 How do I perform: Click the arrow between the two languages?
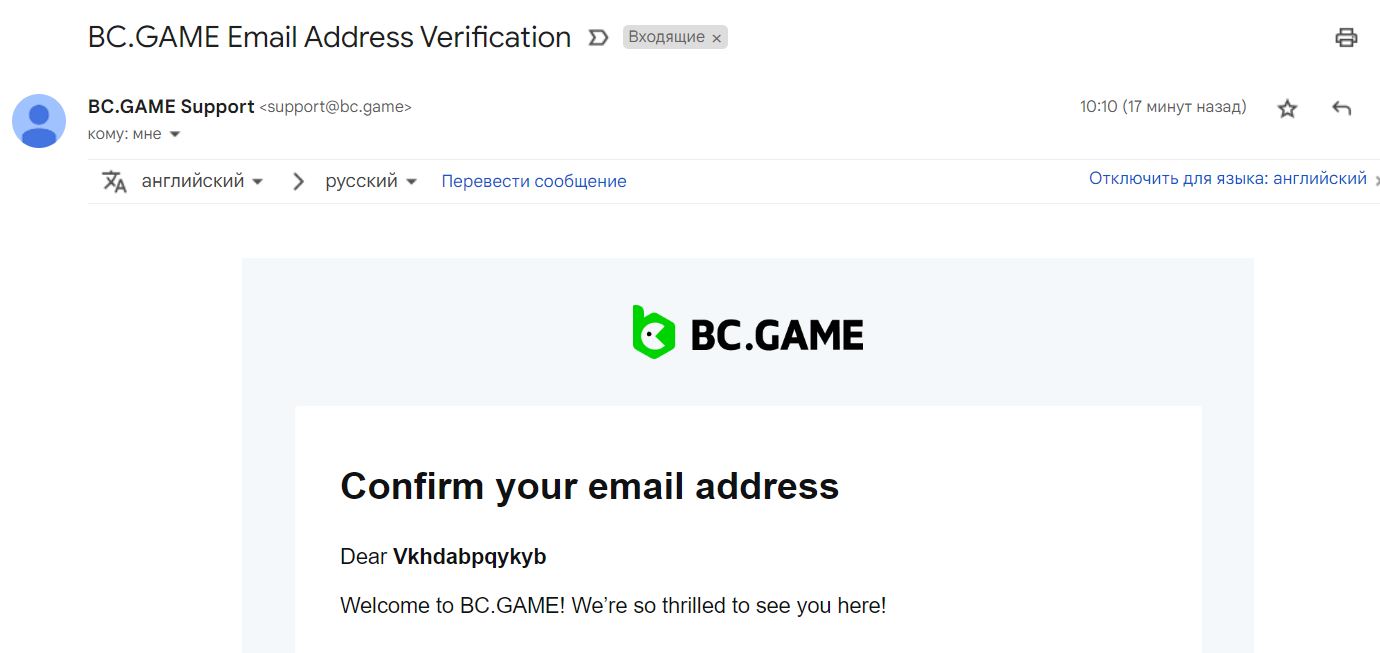[297, 182]
